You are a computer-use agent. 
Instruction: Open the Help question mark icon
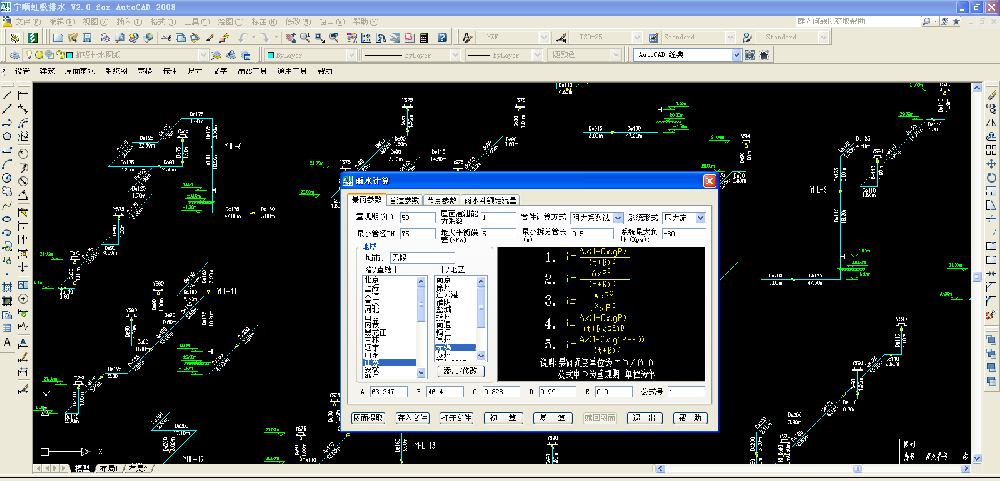pyautogui.click(x=440, y=38)
